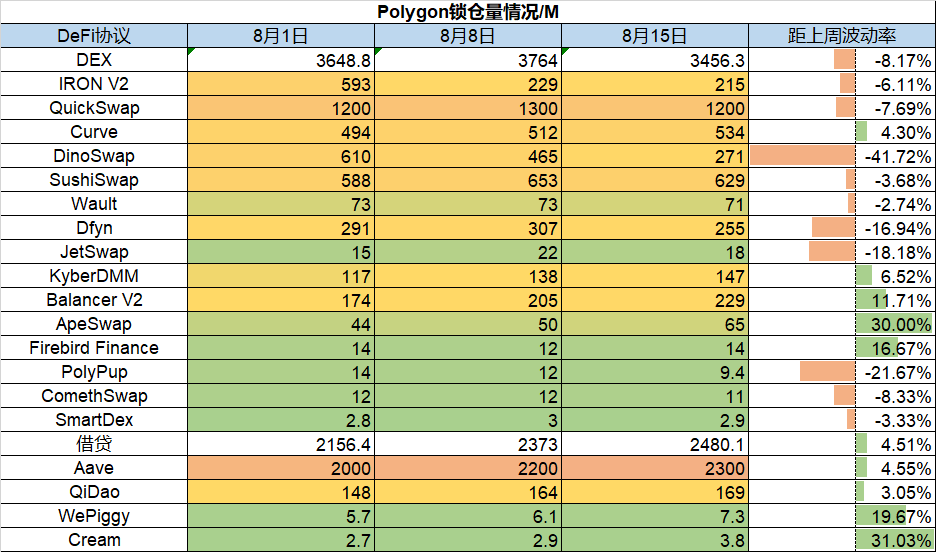Select the JetSwap value 22

(x=547, y=252)
